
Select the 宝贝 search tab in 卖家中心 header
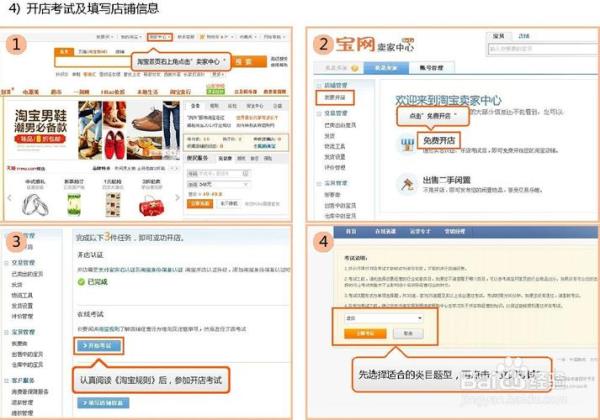498,36
